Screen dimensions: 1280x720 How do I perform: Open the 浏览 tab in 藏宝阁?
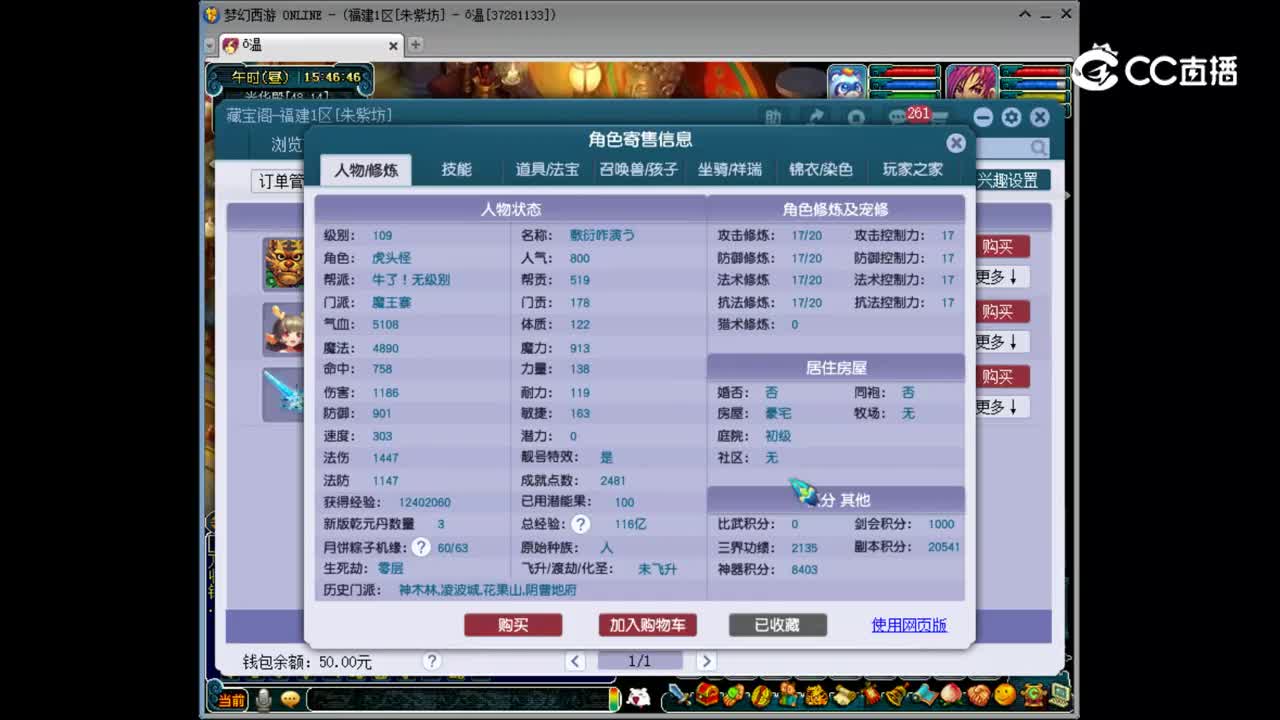click(286, 145)
